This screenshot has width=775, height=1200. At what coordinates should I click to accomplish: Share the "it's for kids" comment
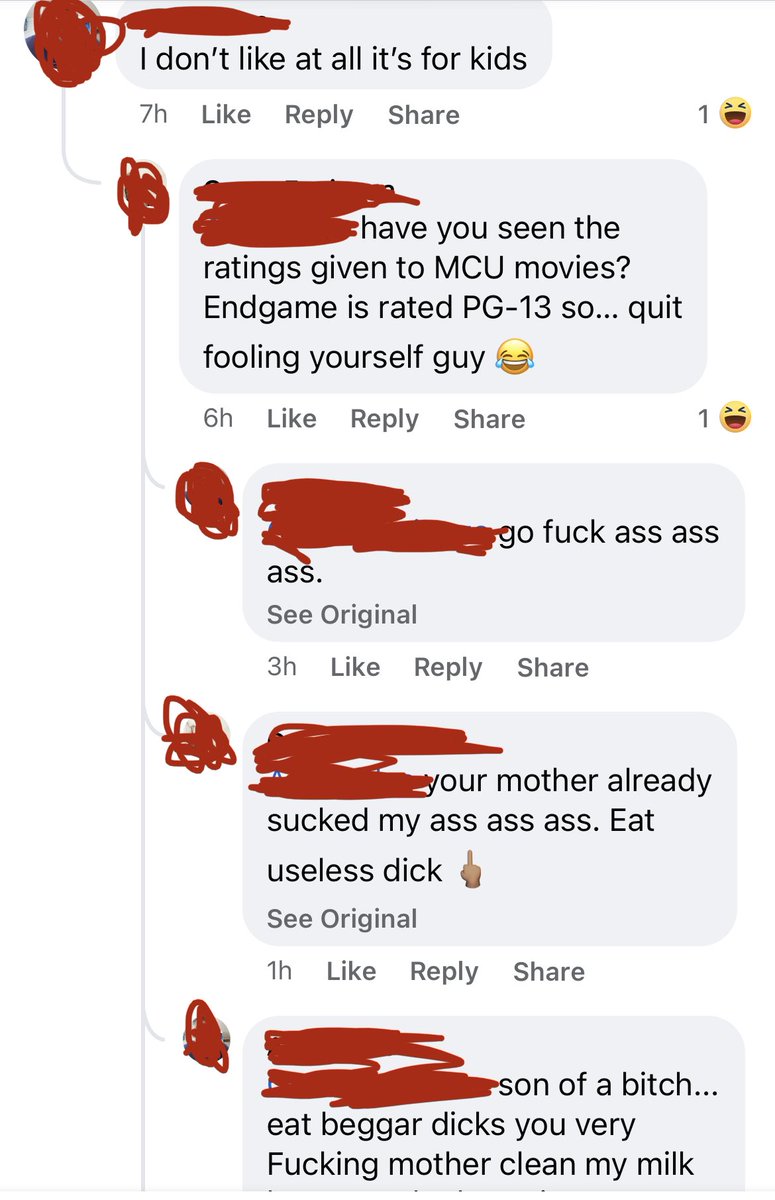[x=424, y=115]
